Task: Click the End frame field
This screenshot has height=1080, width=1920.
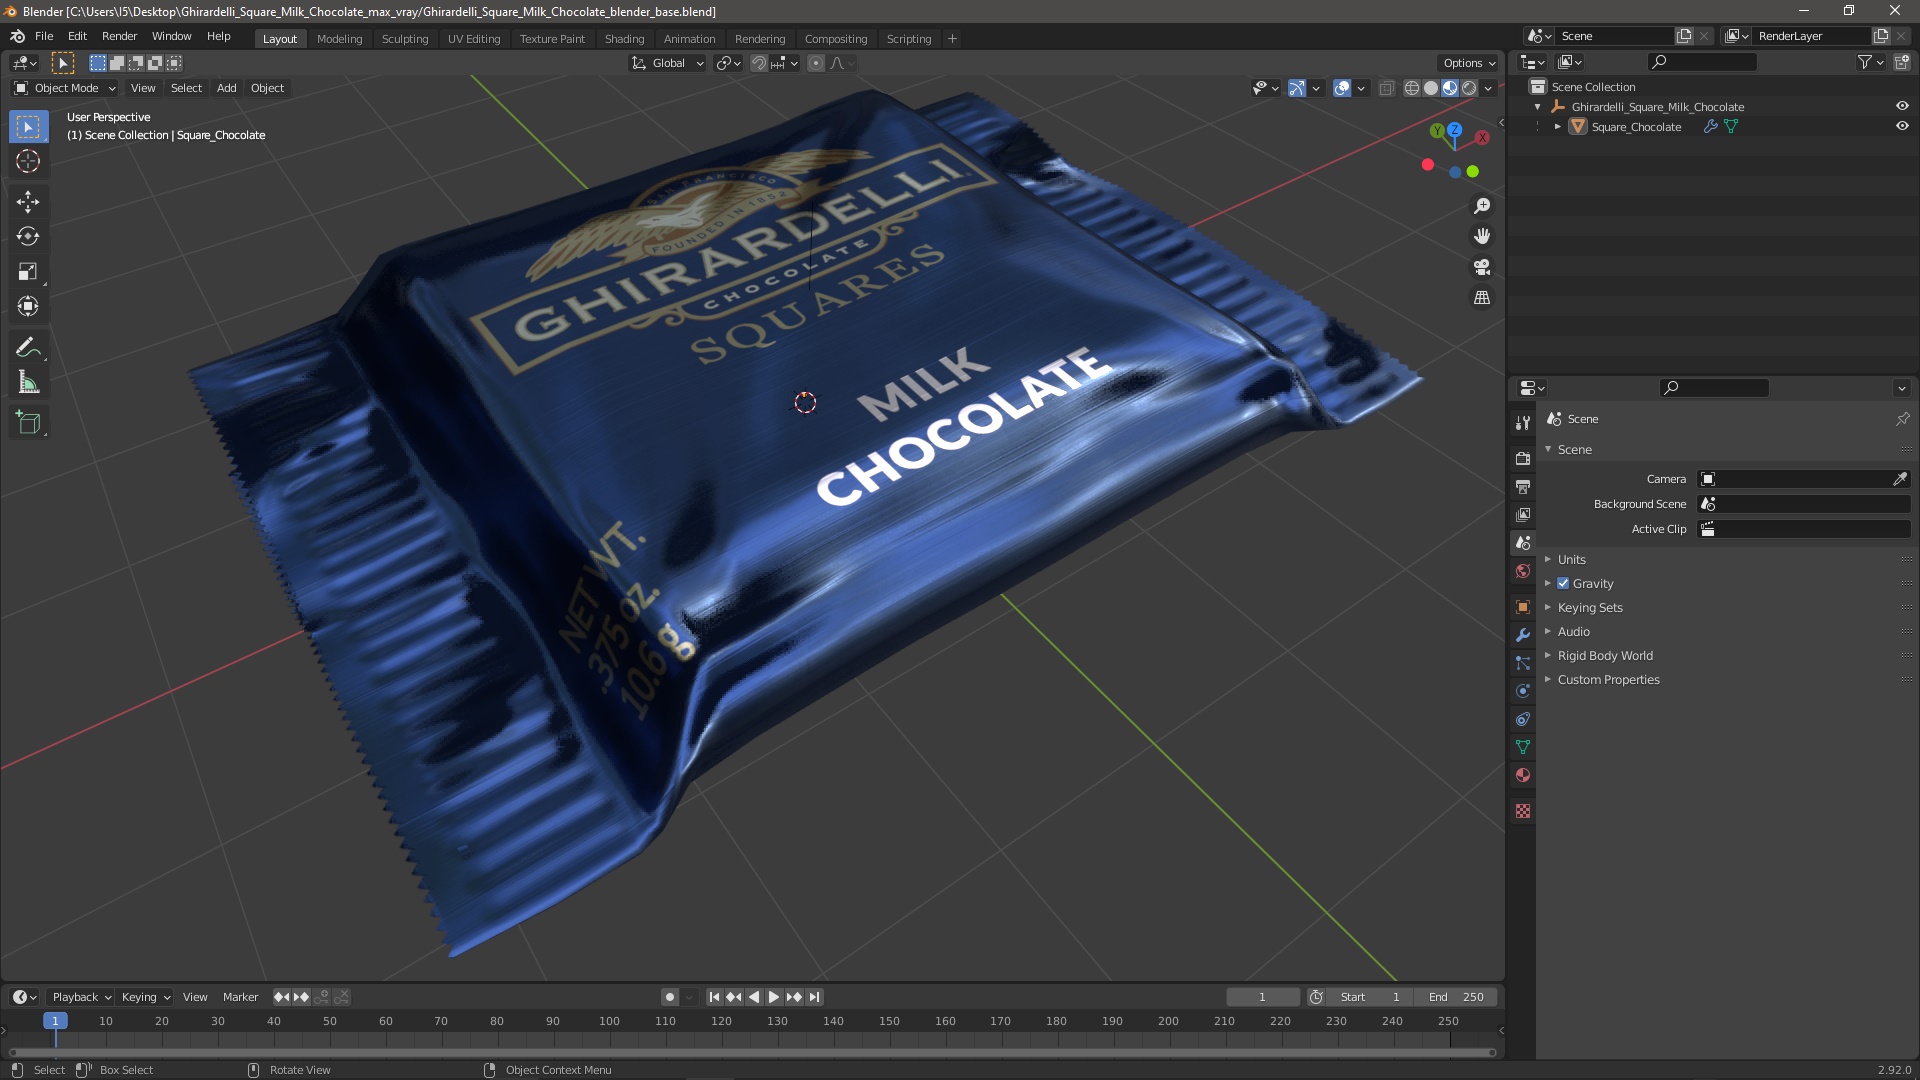Action: (1456, 997)
